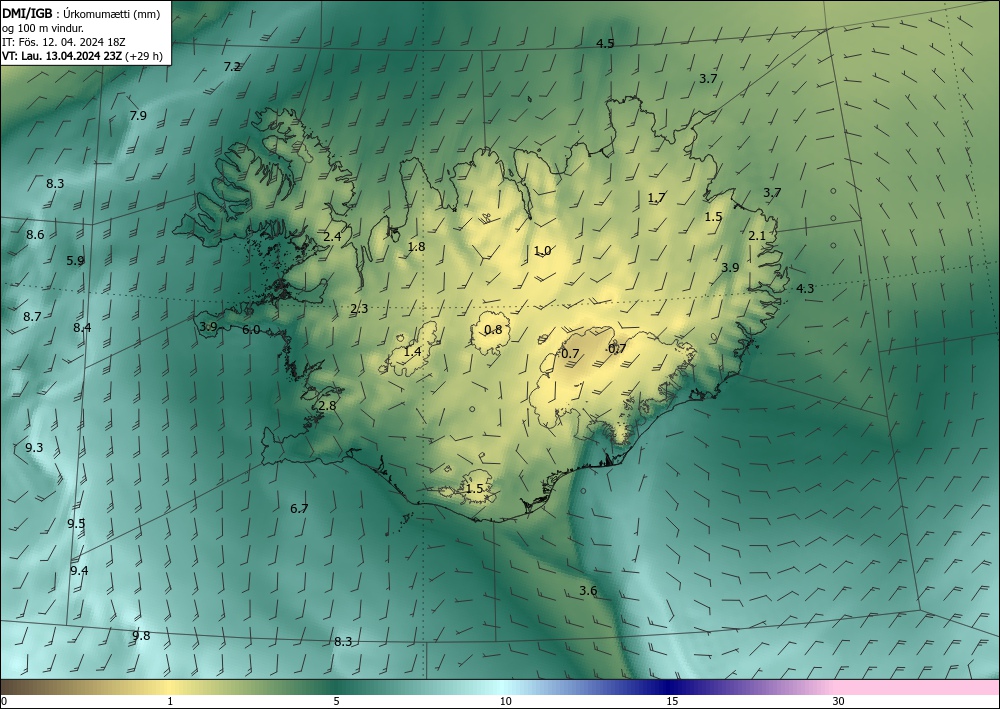This screenshot has height=709, width=1000.
Task: Click the 2.1 value label
Action: coord(757,235)
